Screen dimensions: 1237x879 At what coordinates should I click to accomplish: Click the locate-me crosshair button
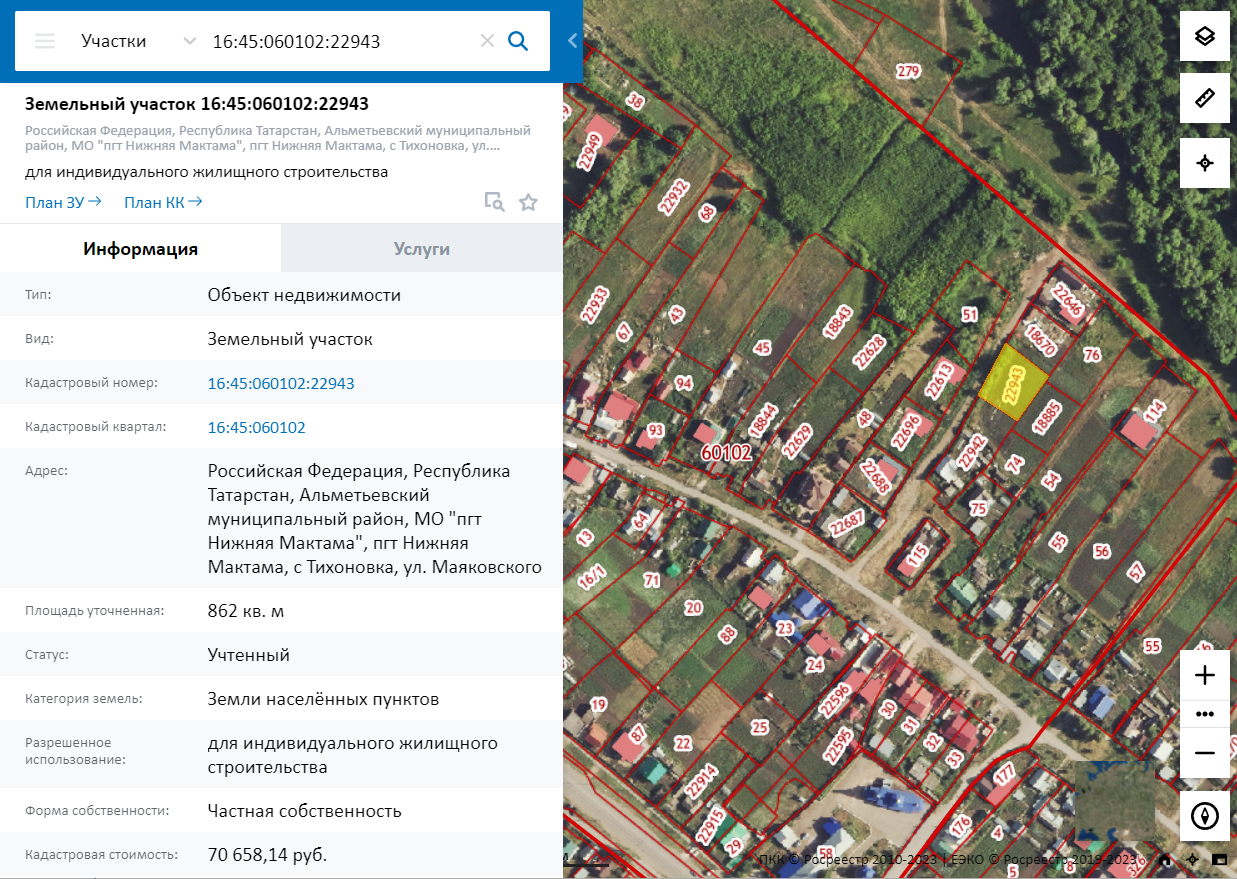pyautogui.click(x=1205, y=163)
